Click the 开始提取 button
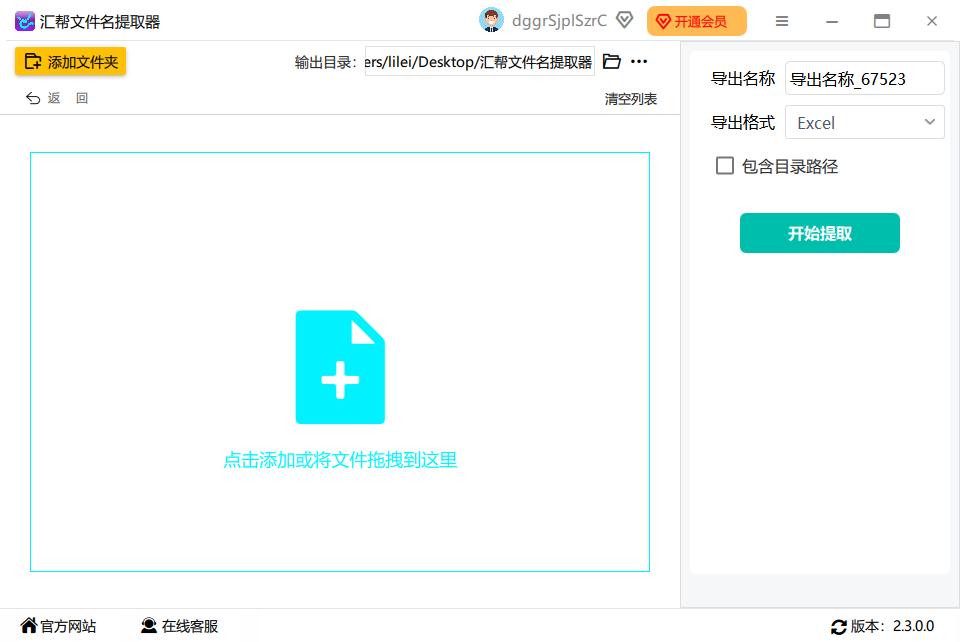 pyautogui.click(x=819, y=232)
